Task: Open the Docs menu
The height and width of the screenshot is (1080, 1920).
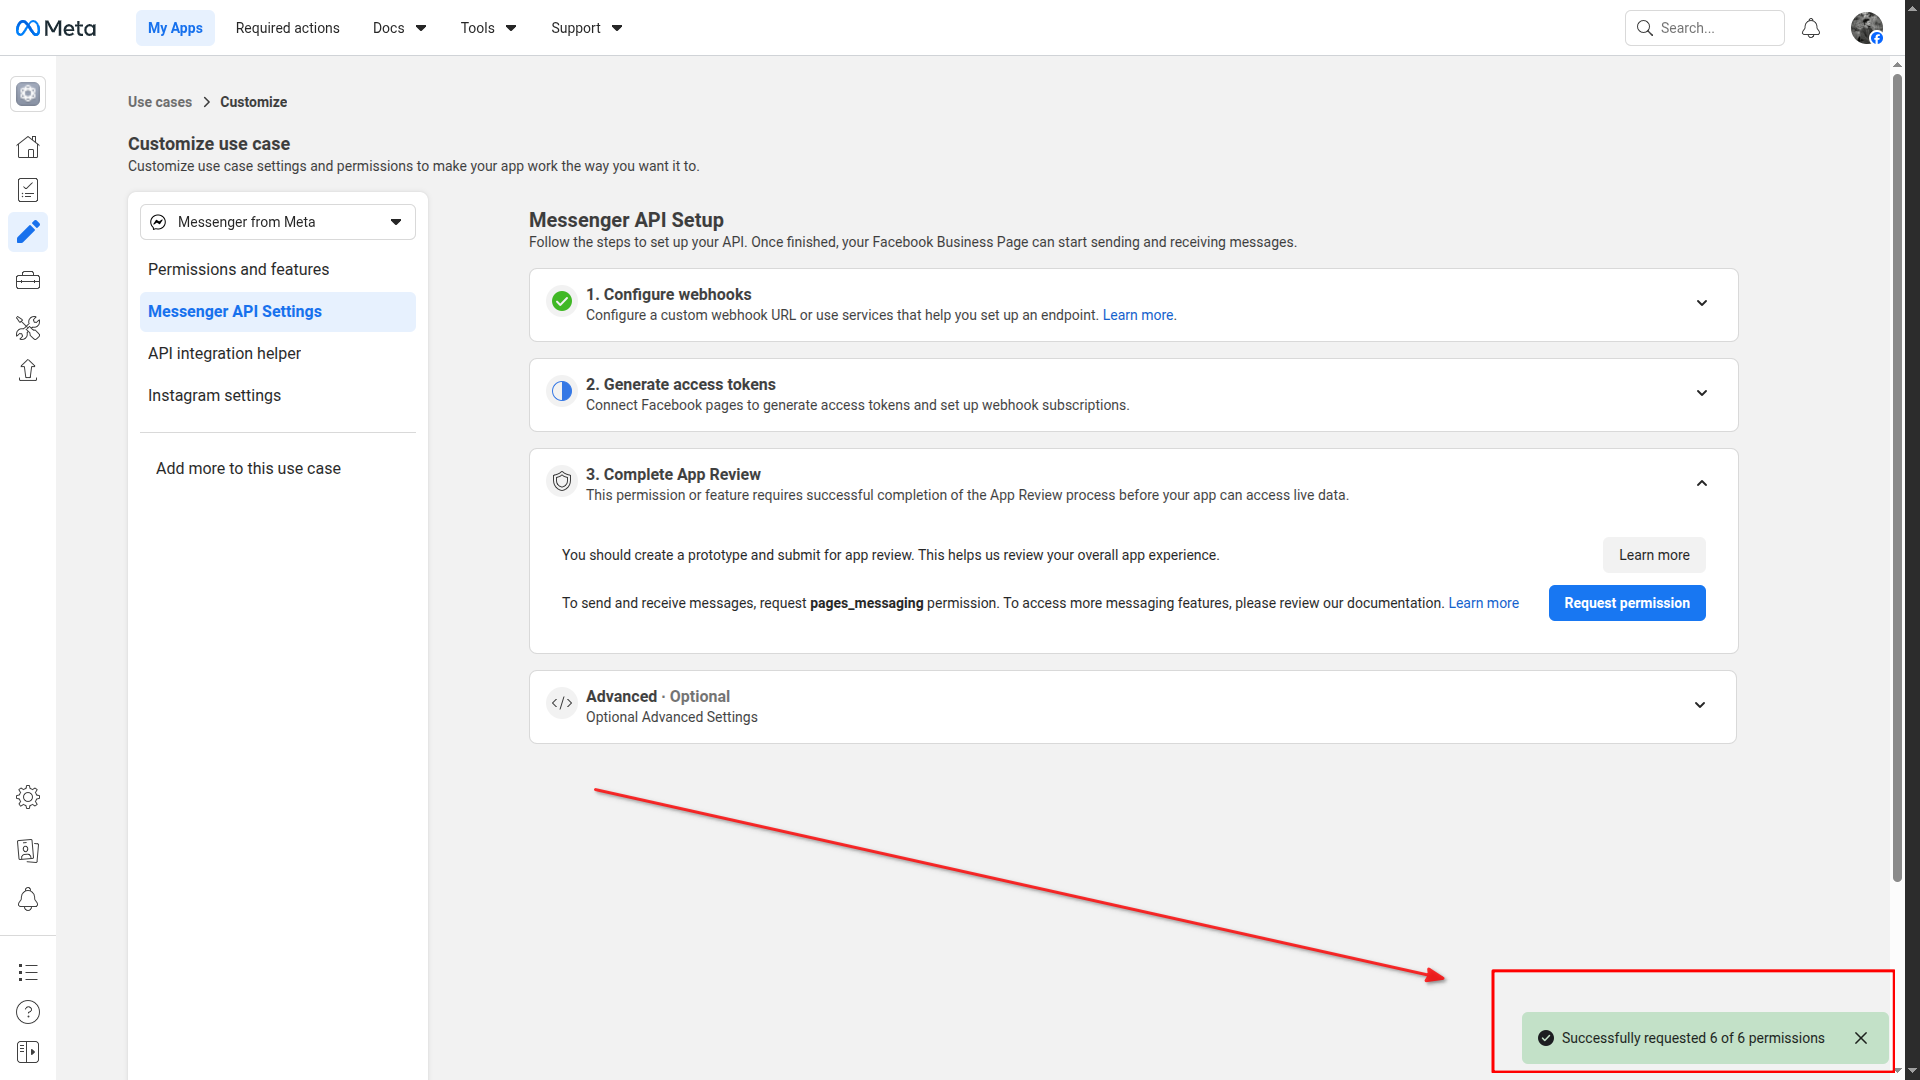Action: pyautogui.click(x=399, y=28)
